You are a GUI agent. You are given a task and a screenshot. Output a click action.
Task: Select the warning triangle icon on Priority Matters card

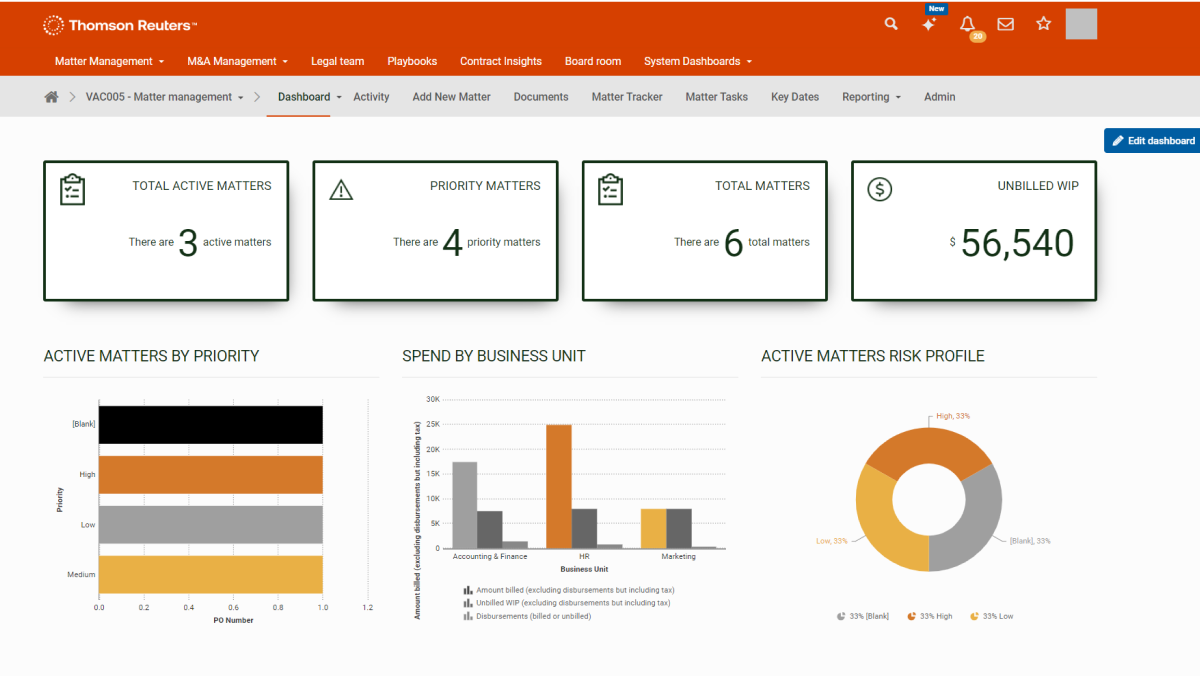(x=340, y=188)
